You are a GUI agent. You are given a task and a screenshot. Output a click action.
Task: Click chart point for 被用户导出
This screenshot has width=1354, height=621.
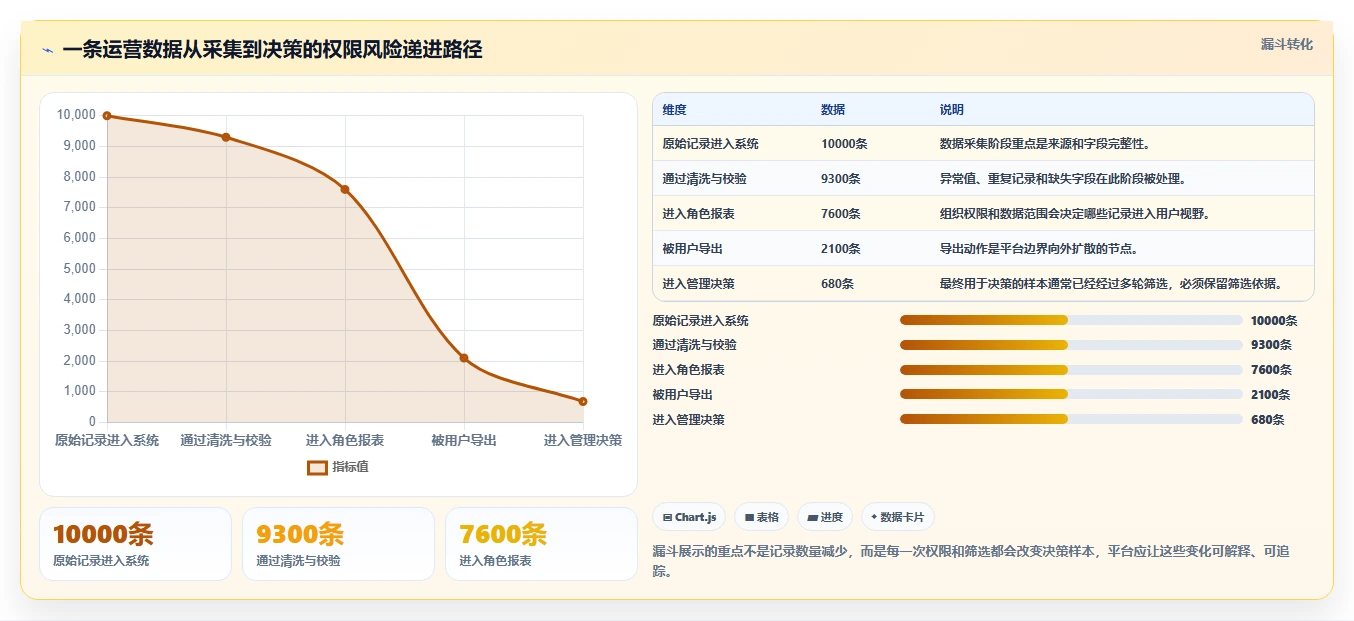pos(464,358)
